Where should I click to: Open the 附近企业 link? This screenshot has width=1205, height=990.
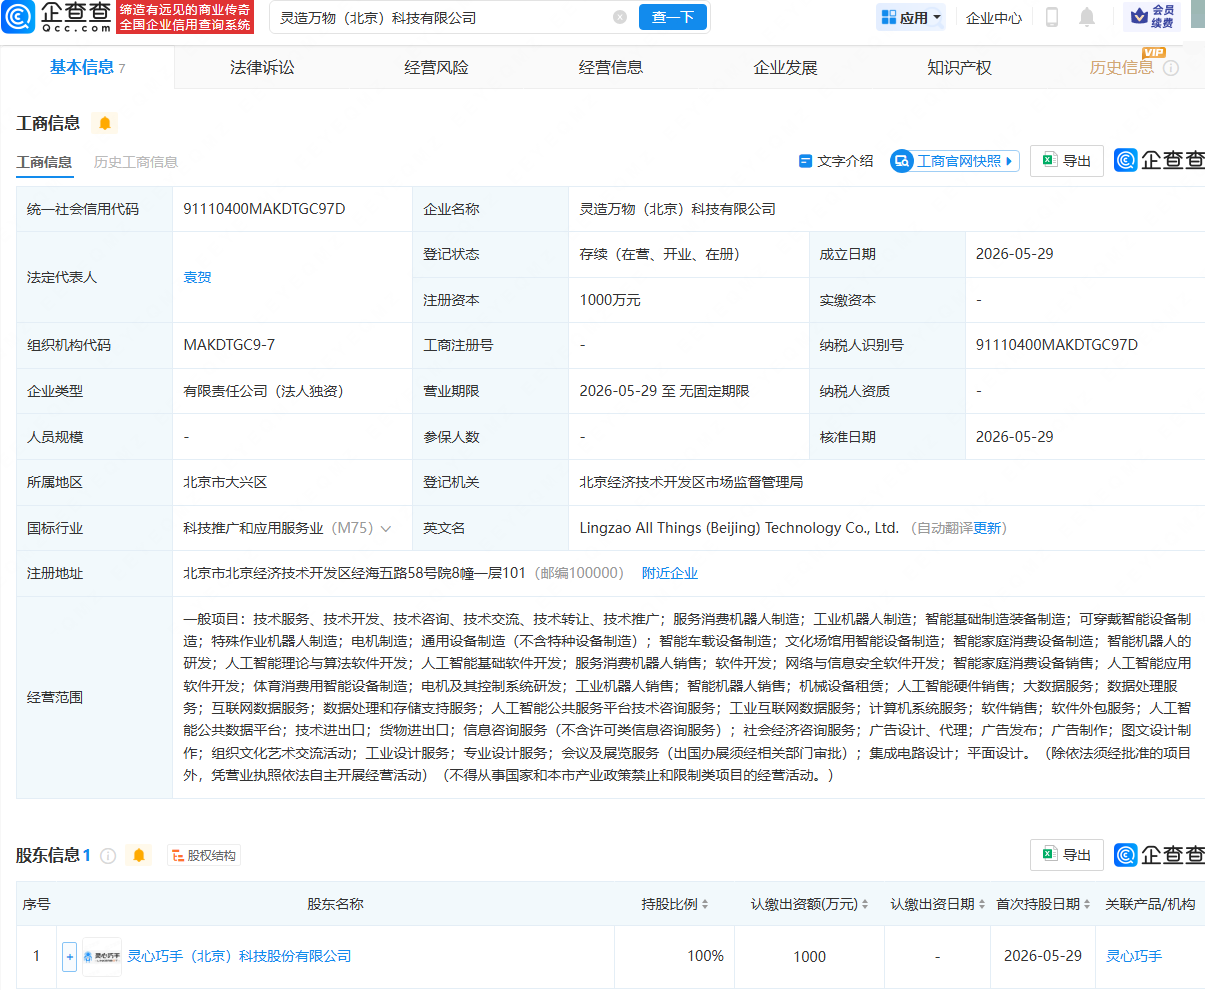[x=670, y=573]
